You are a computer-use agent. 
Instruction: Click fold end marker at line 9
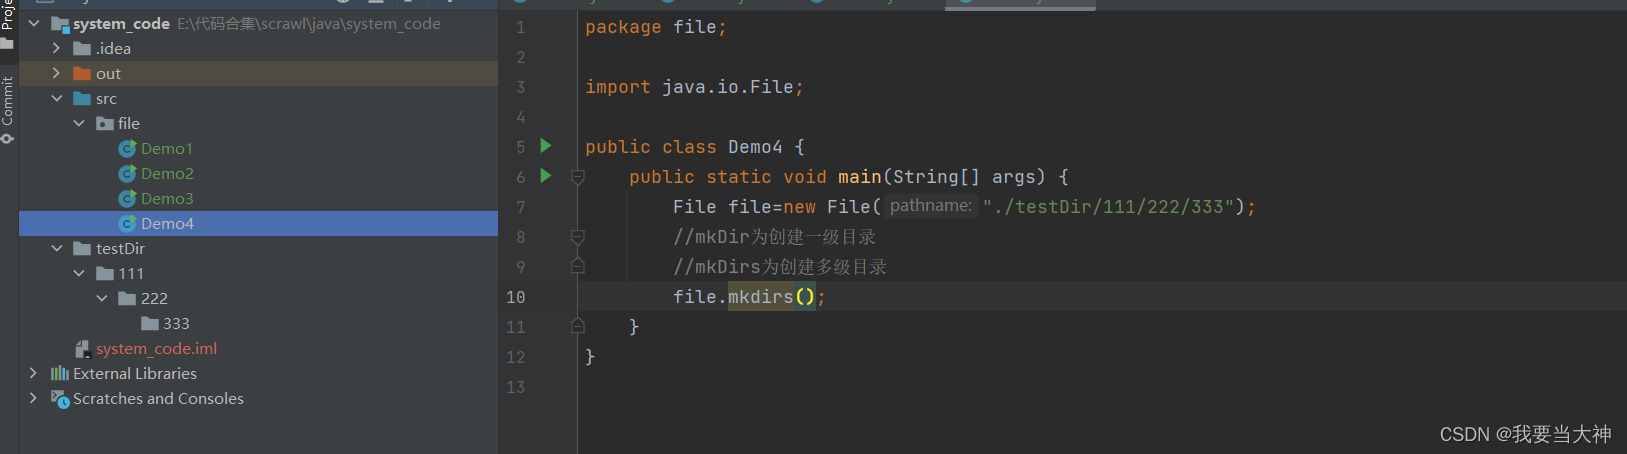pyautogui.click(x=577, y=266)
